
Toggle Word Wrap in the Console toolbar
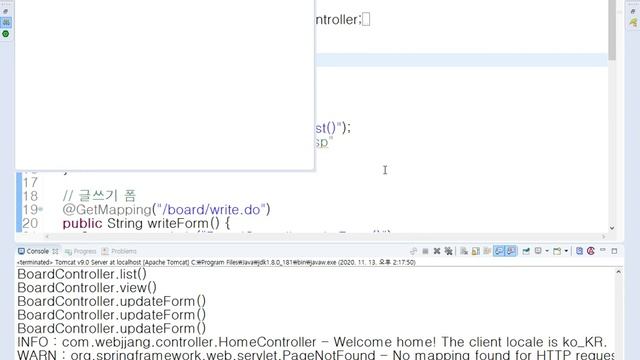[487, 251]
